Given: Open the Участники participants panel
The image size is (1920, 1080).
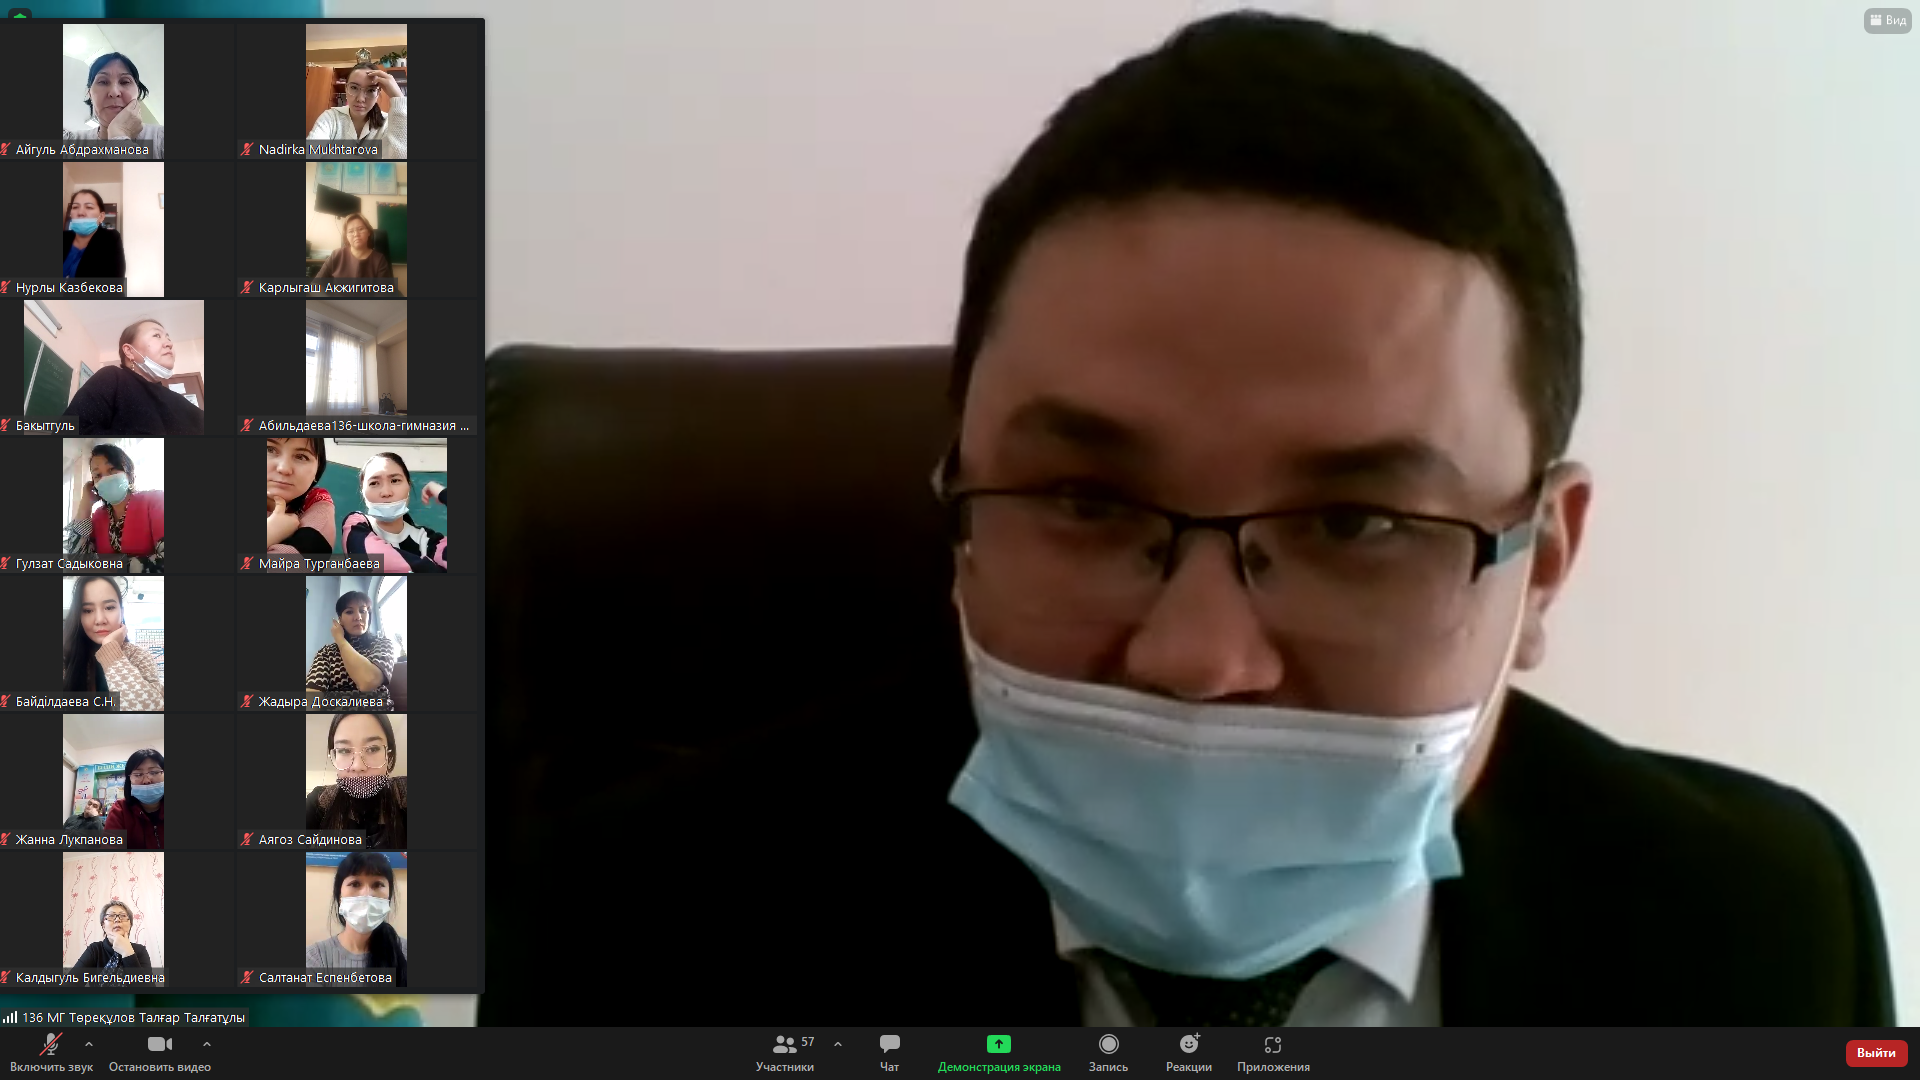Looking at the screenshot, I should pos(785,1052).
